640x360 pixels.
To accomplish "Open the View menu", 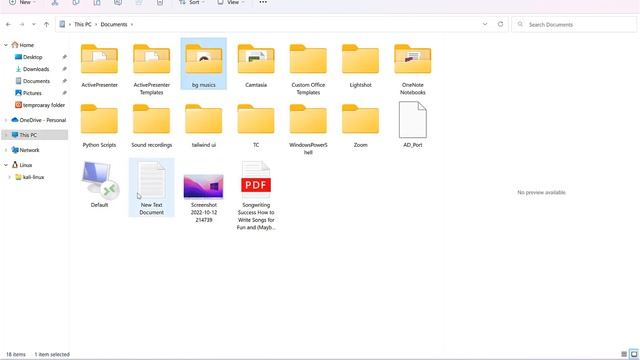I will (x=231, y=2).
